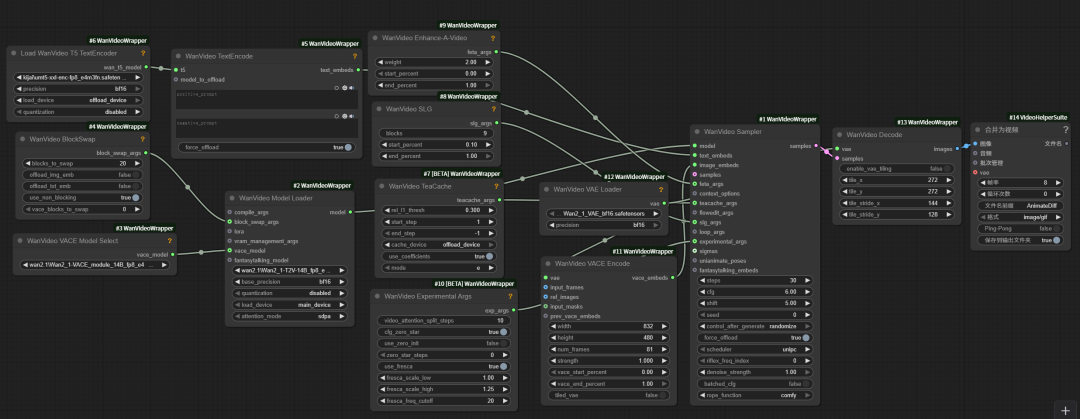This screenshot has width=1080, height=419.
Task: Open attention_mode dropdown in Model Loader
Action: pyautogui.click(x=290, y=316)
